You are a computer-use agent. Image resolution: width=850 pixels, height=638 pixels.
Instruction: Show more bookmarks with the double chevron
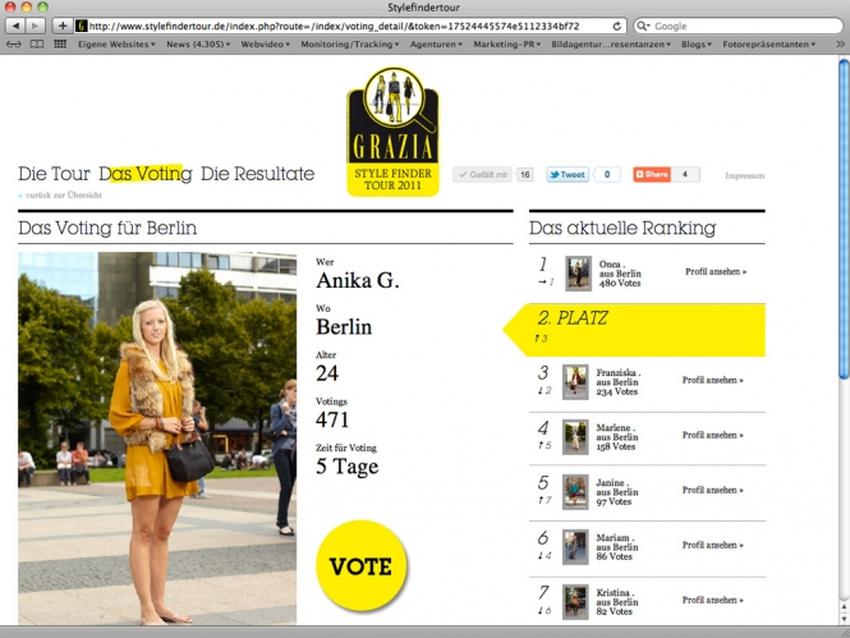(840, 44)
